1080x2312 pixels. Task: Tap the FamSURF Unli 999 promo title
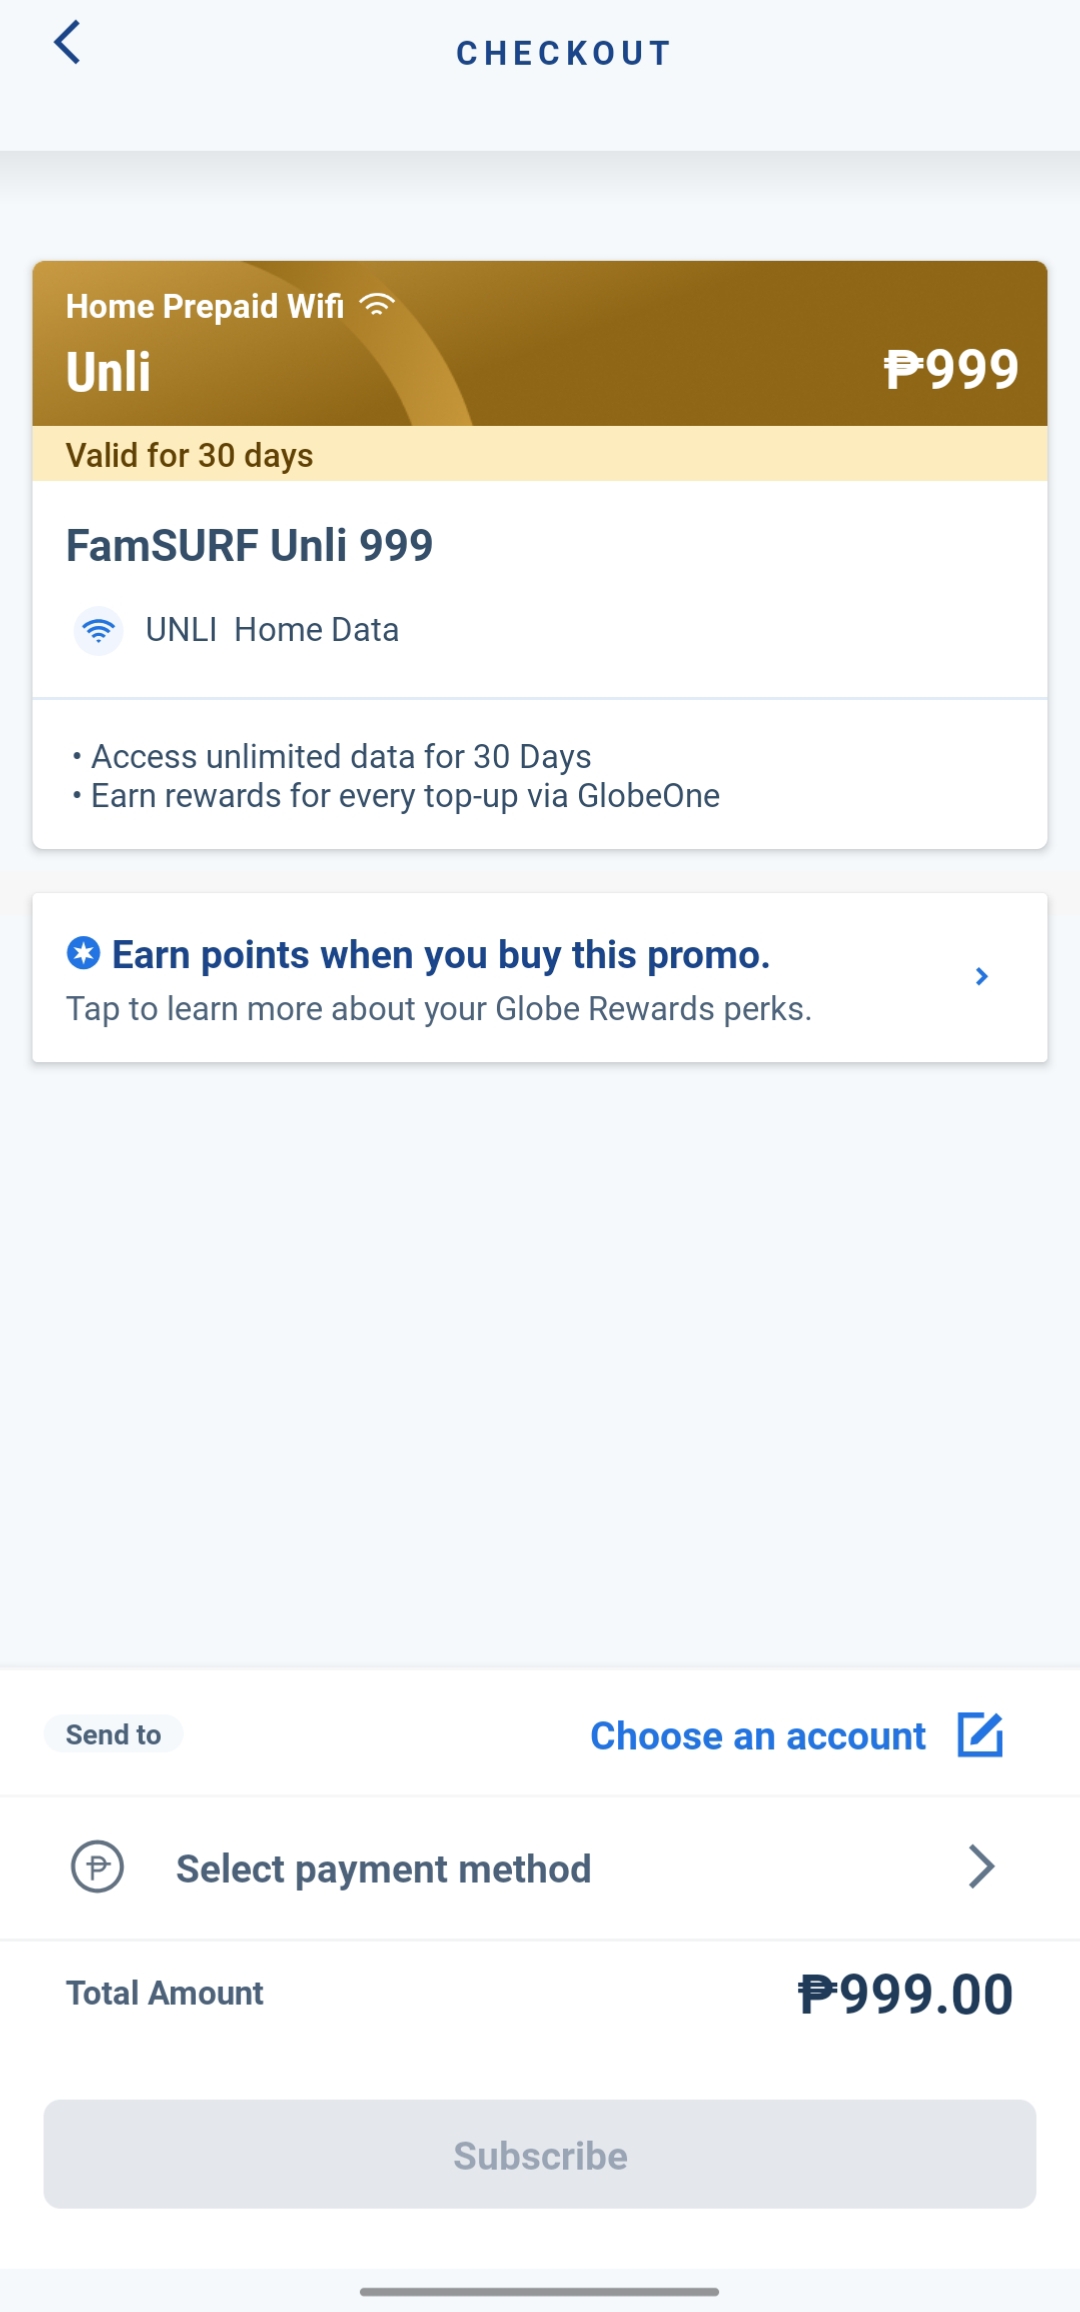click(x=249, y=546)
